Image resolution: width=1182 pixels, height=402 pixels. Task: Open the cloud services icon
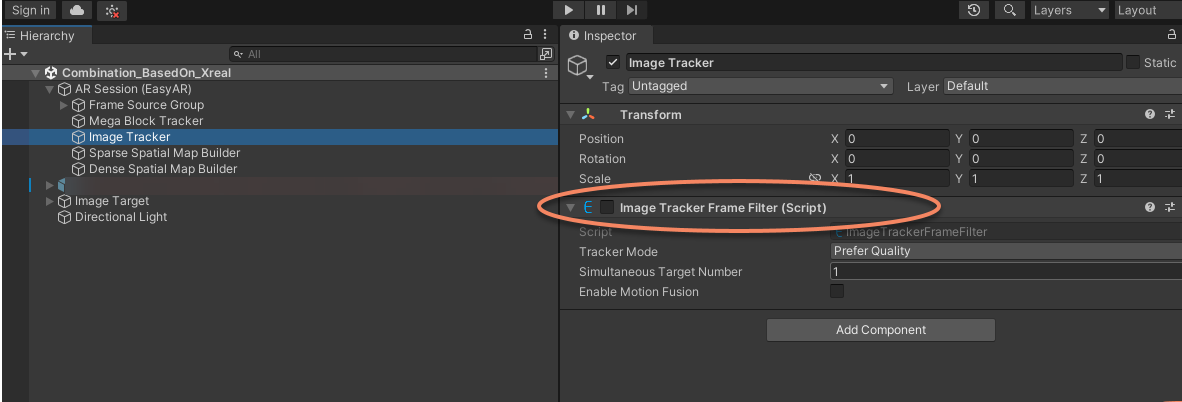click(76, 11)
